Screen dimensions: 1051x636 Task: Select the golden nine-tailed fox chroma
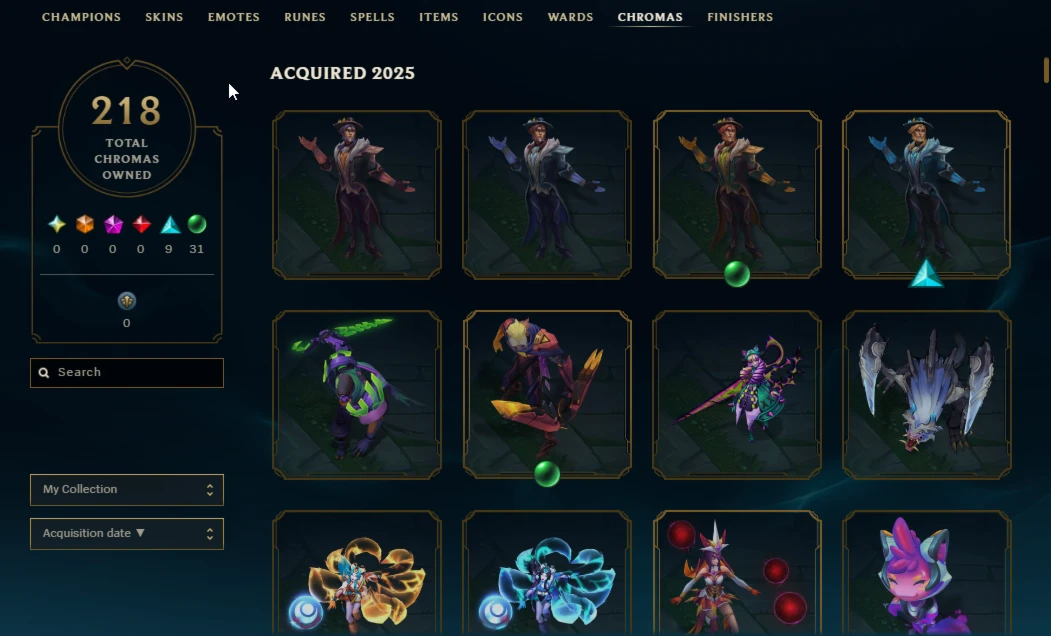(357, 573)
